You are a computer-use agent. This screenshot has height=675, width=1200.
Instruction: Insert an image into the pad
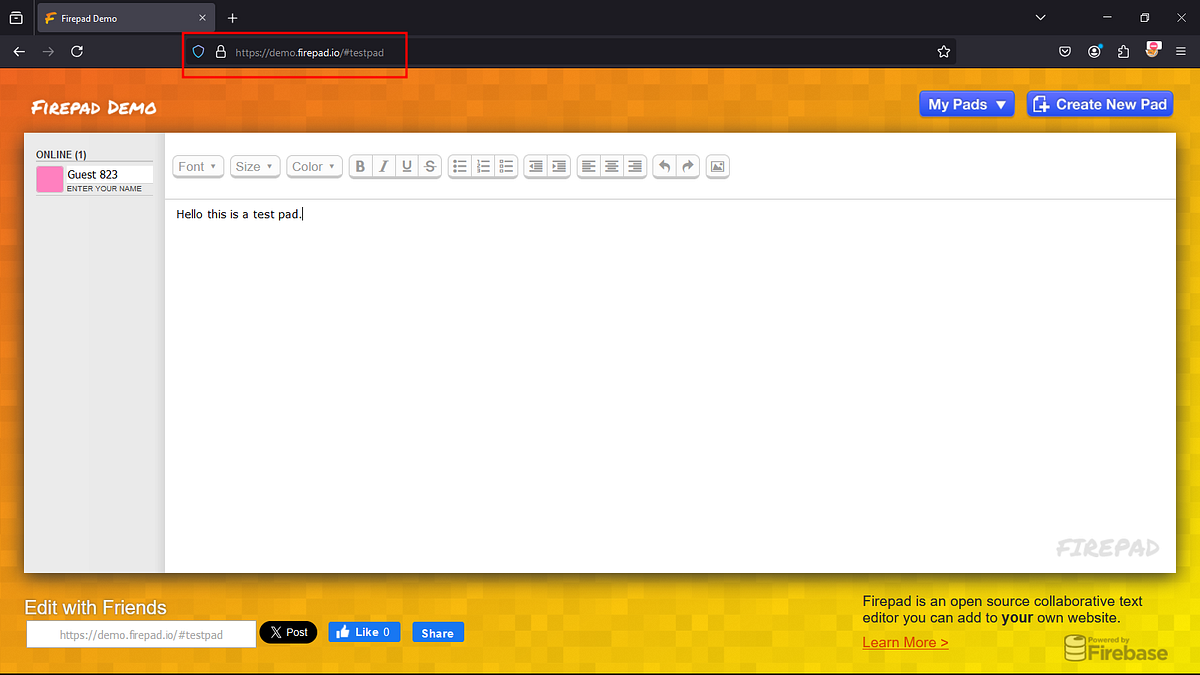click(717, 166)
